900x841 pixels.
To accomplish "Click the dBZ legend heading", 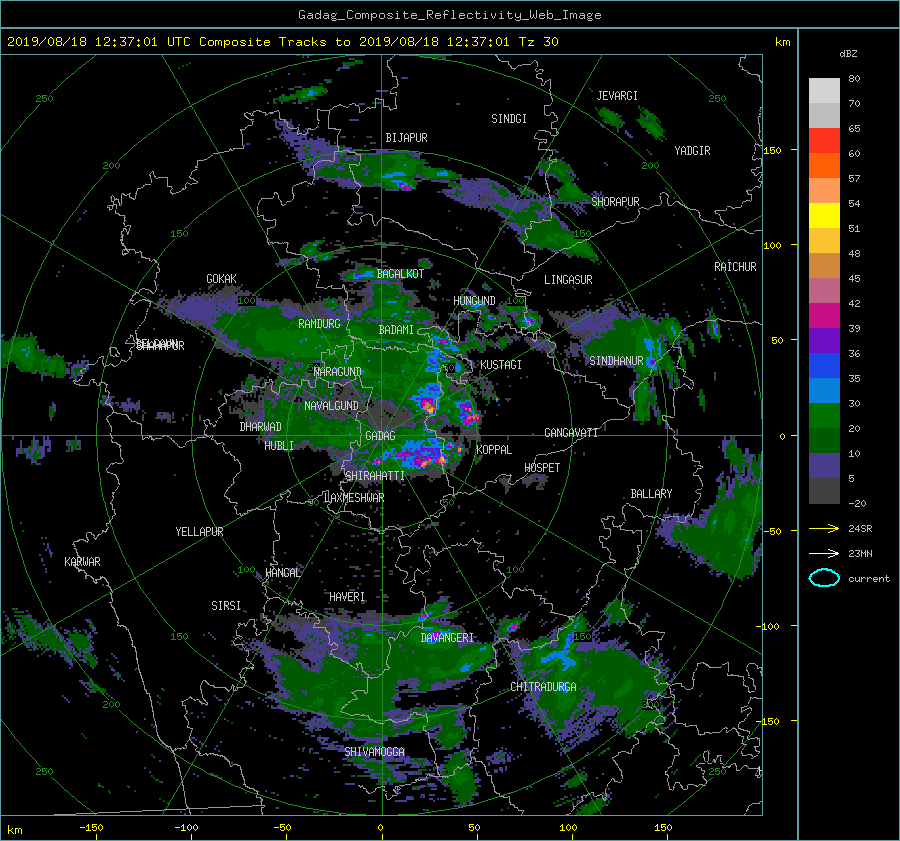I will point(848,53).
